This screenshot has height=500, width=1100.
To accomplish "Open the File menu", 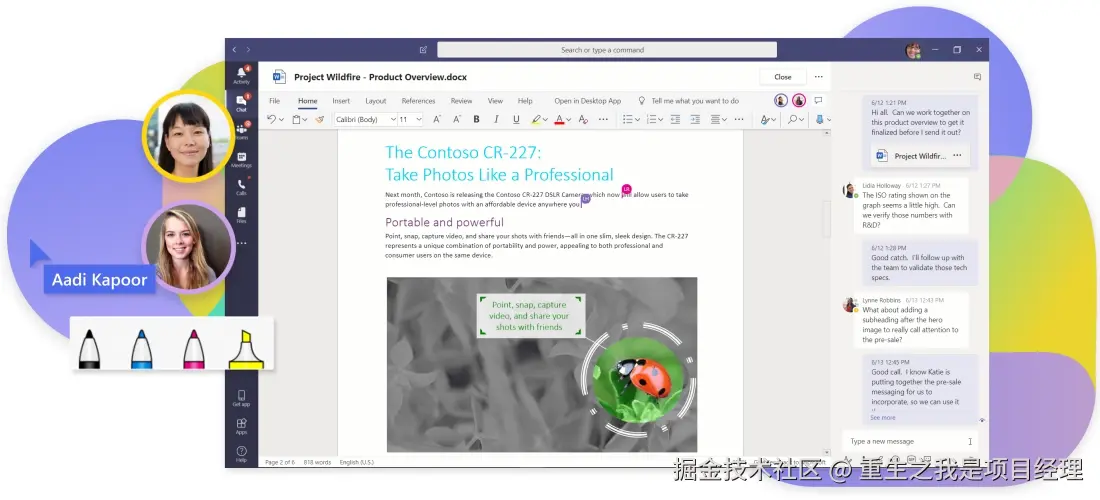I will click(x=274, y=101).
